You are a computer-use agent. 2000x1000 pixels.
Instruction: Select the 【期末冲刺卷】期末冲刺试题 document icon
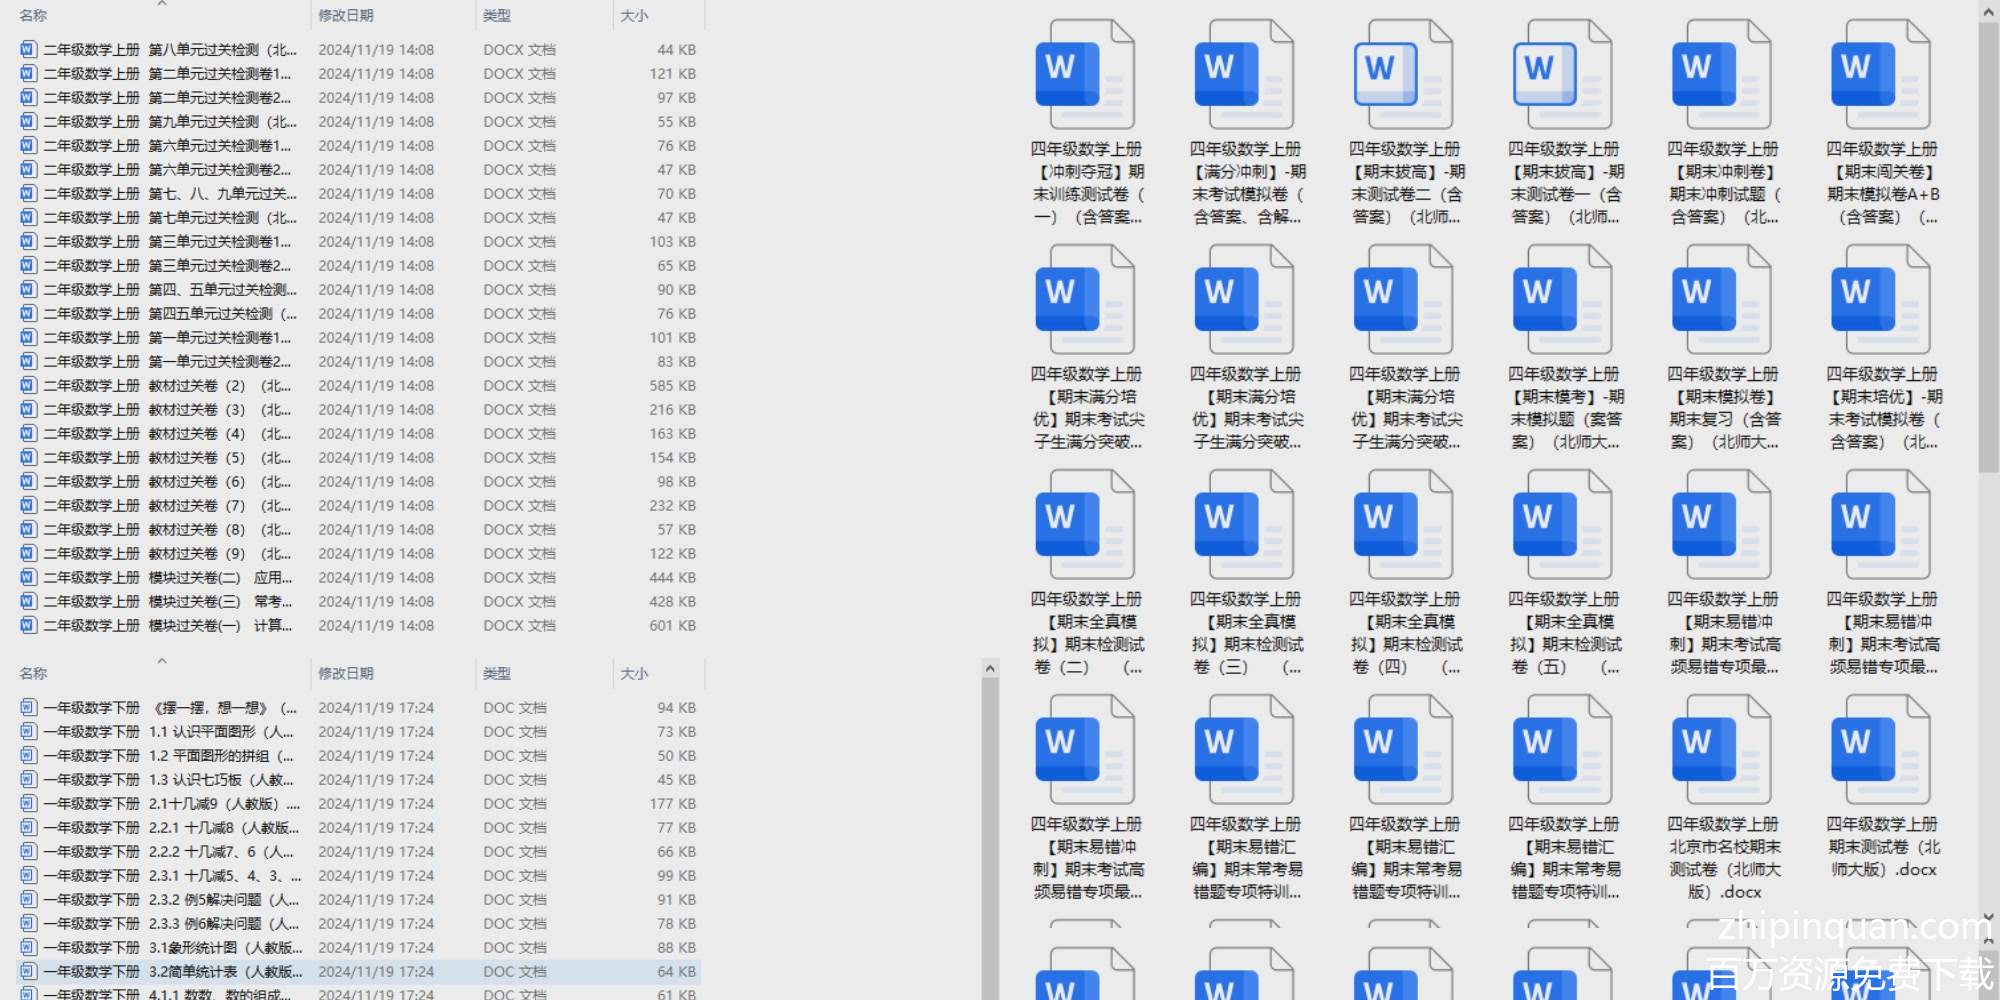point(1721,76)
